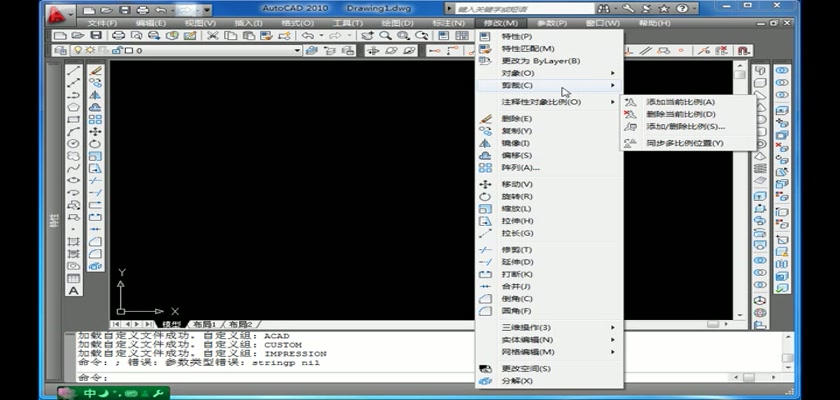Select the Rectangle draw tool

click(73, 119)
